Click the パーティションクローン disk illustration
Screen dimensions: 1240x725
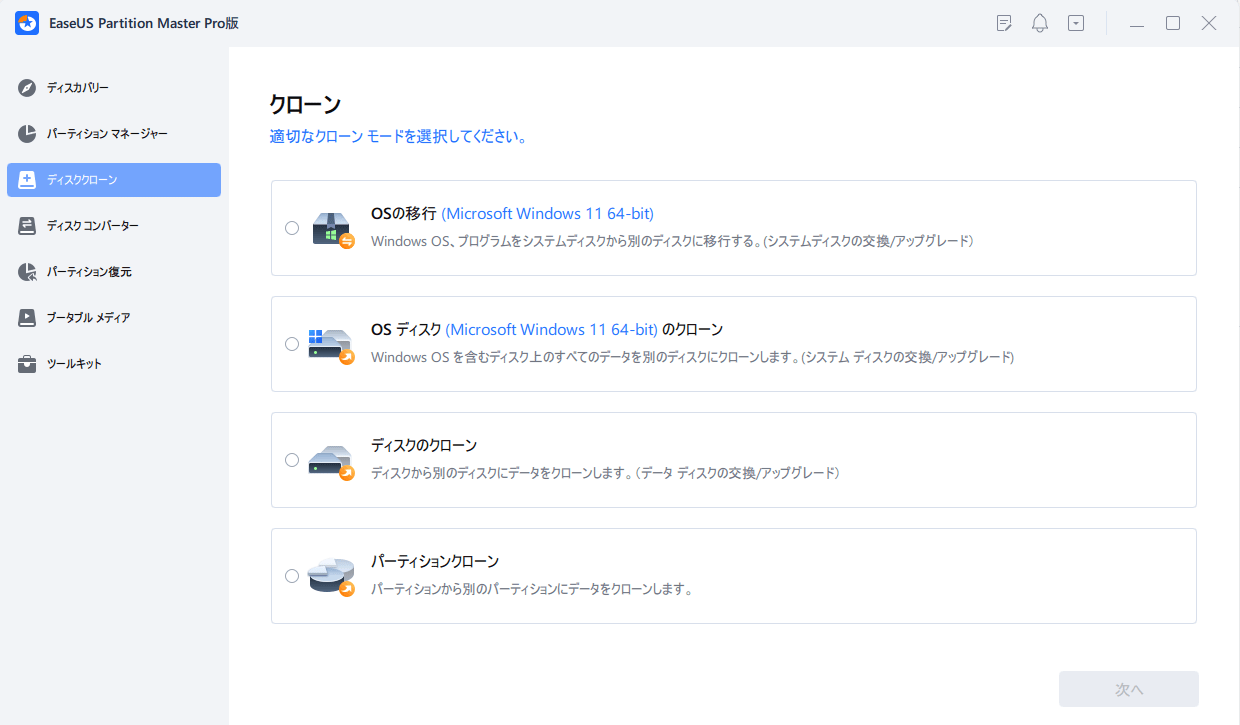(x=332, y=576)
